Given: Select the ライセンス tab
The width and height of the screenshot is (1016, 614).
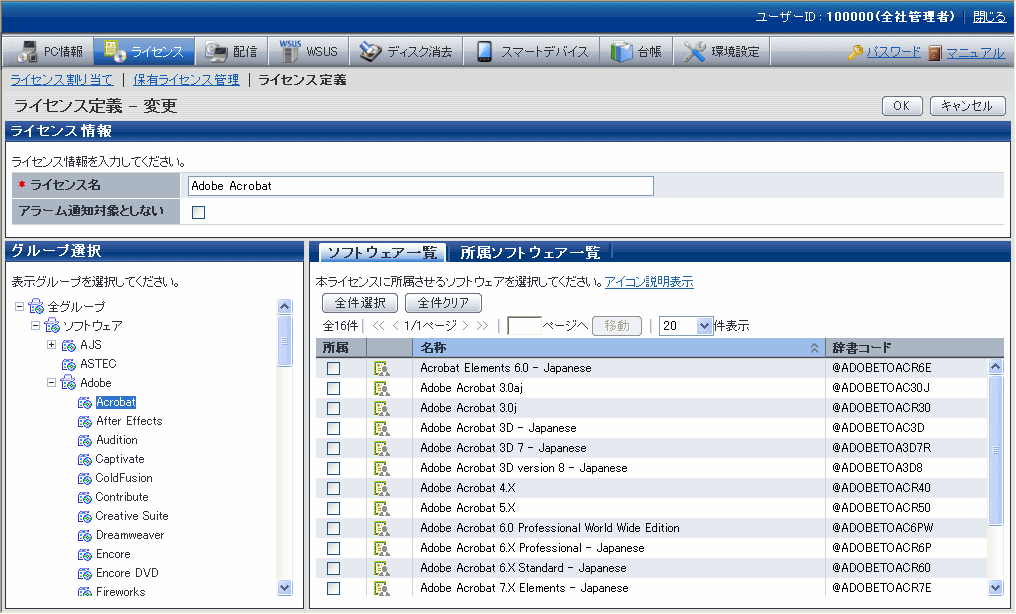Looking at the screenshot, I should (x=144, y=51).
